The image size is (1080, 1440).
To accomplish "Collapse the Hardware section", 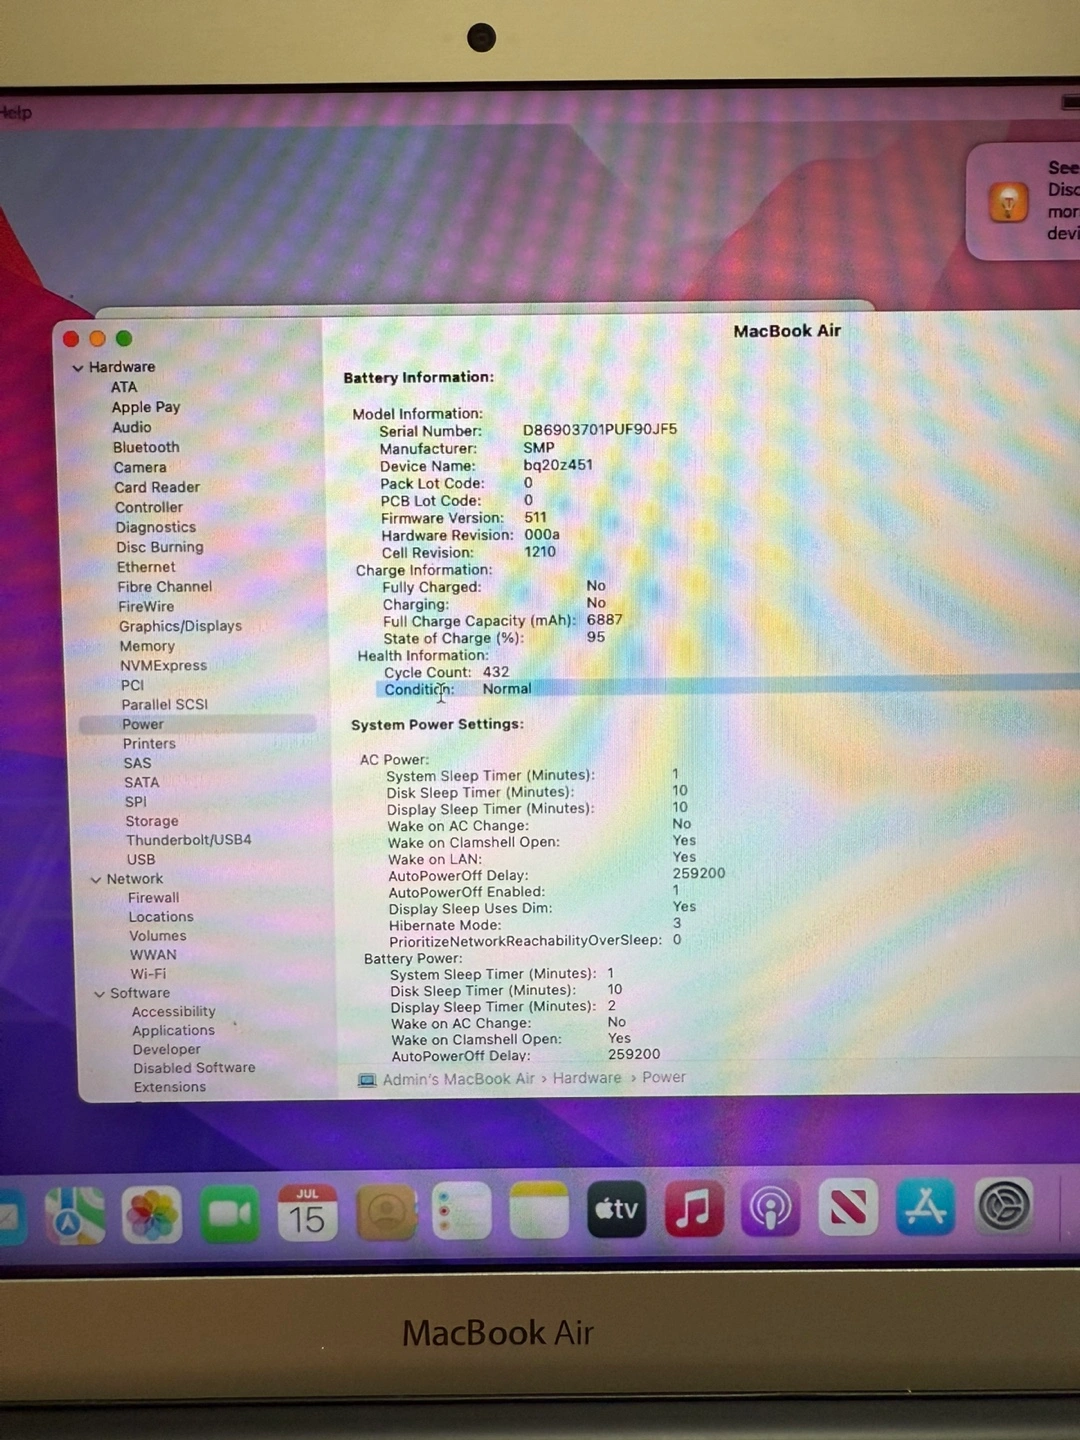I will tap(78, 368).
